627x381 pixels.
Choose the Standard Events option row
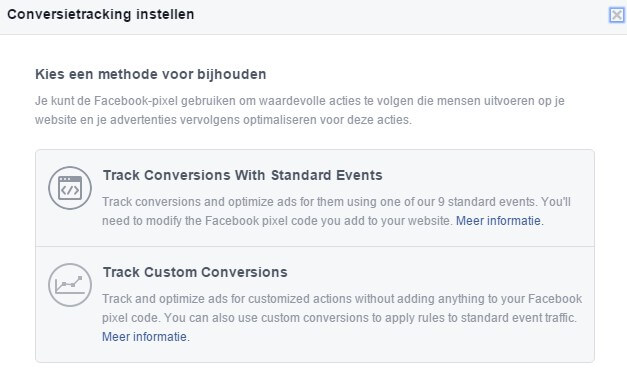pyautogui.click(x=315, y=198)
